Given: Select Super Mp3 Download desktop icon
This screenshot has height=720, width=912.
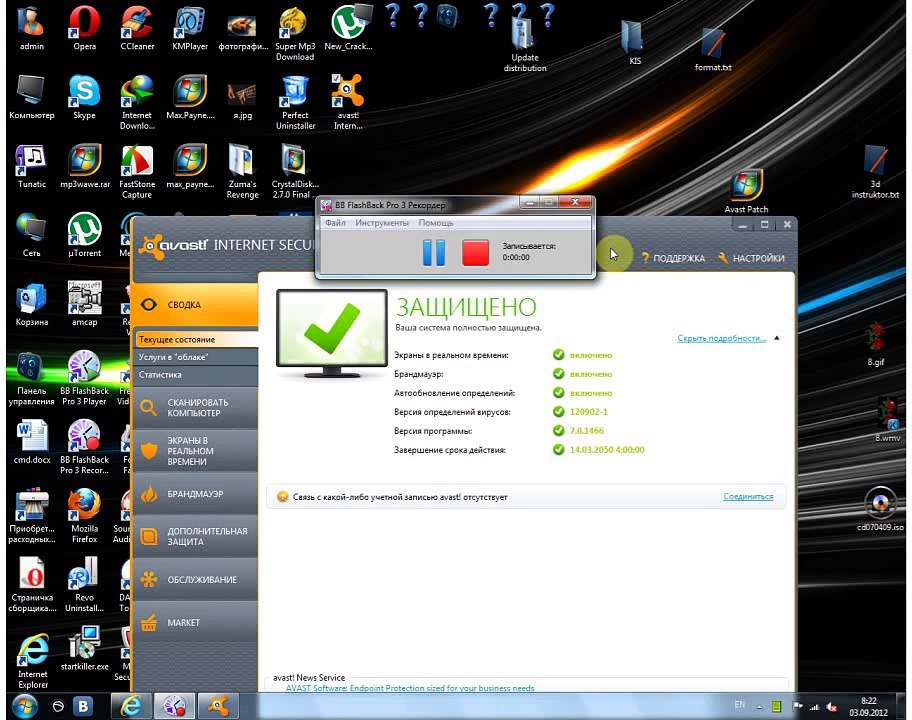Looking at the screenshot, I should tap(295, 33).
